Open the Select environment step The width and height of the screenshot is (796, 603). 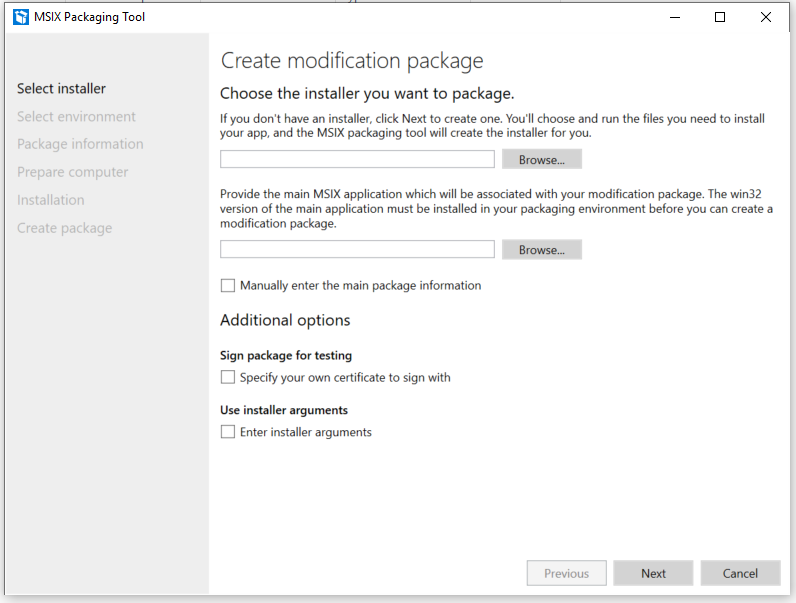point(76,117)
